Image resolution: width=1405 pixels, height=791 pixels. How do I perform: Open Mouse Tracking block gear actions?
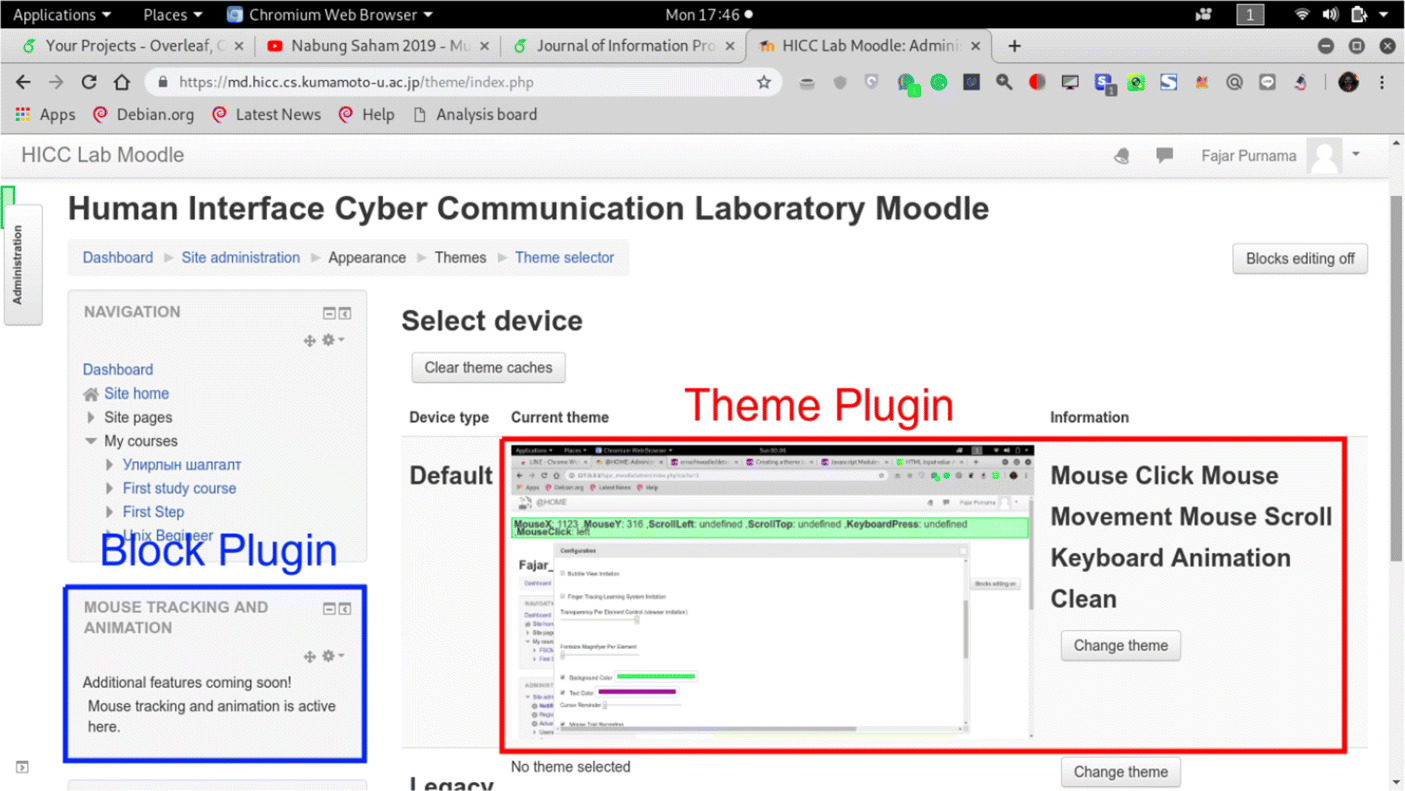332,657
